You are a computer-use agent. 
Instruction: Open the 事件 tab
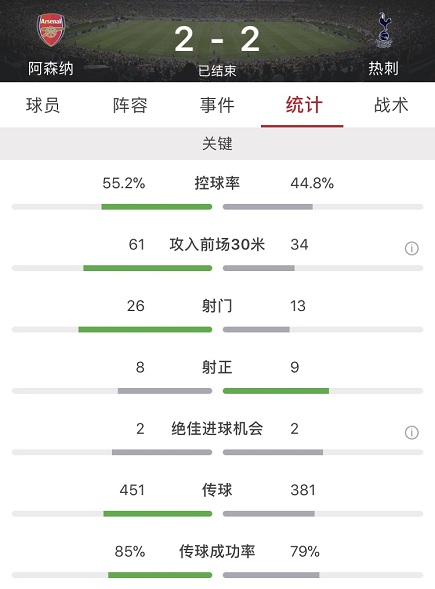[217, 105]
